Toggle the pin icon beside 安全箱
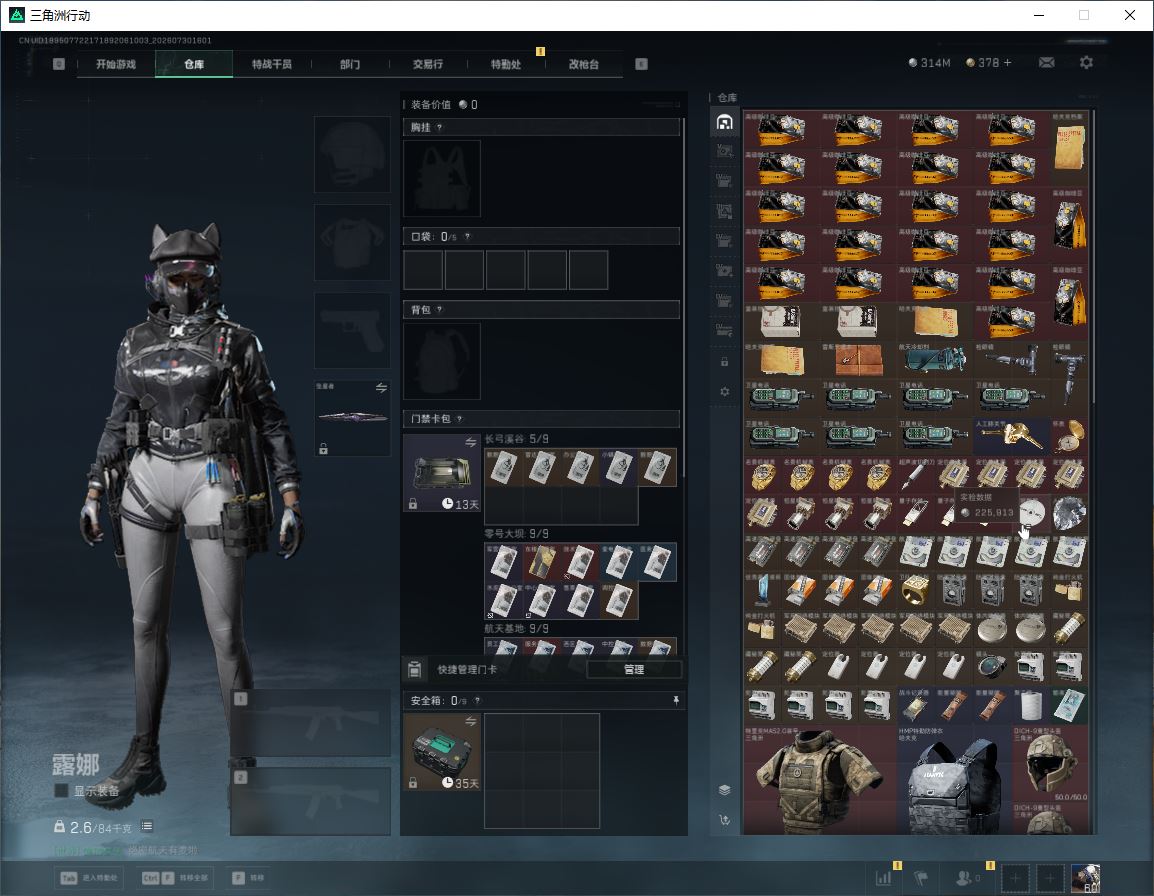 point(676,700)
